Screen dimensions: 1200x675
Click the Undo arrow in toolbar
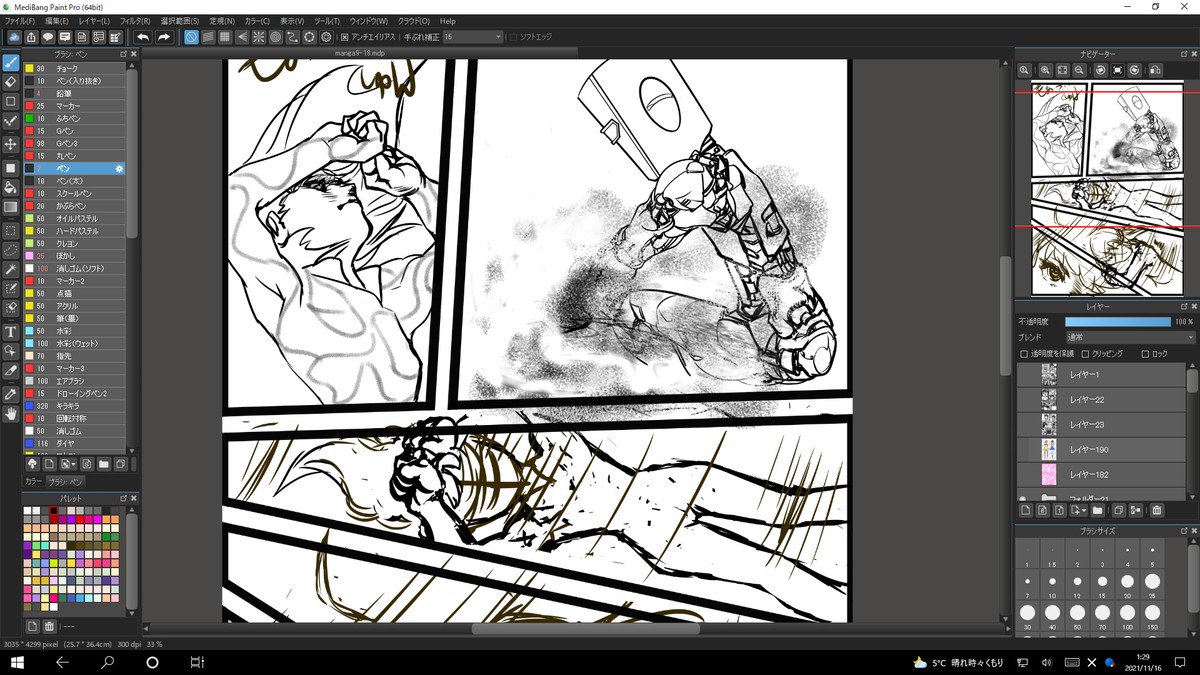click(143, 37)
